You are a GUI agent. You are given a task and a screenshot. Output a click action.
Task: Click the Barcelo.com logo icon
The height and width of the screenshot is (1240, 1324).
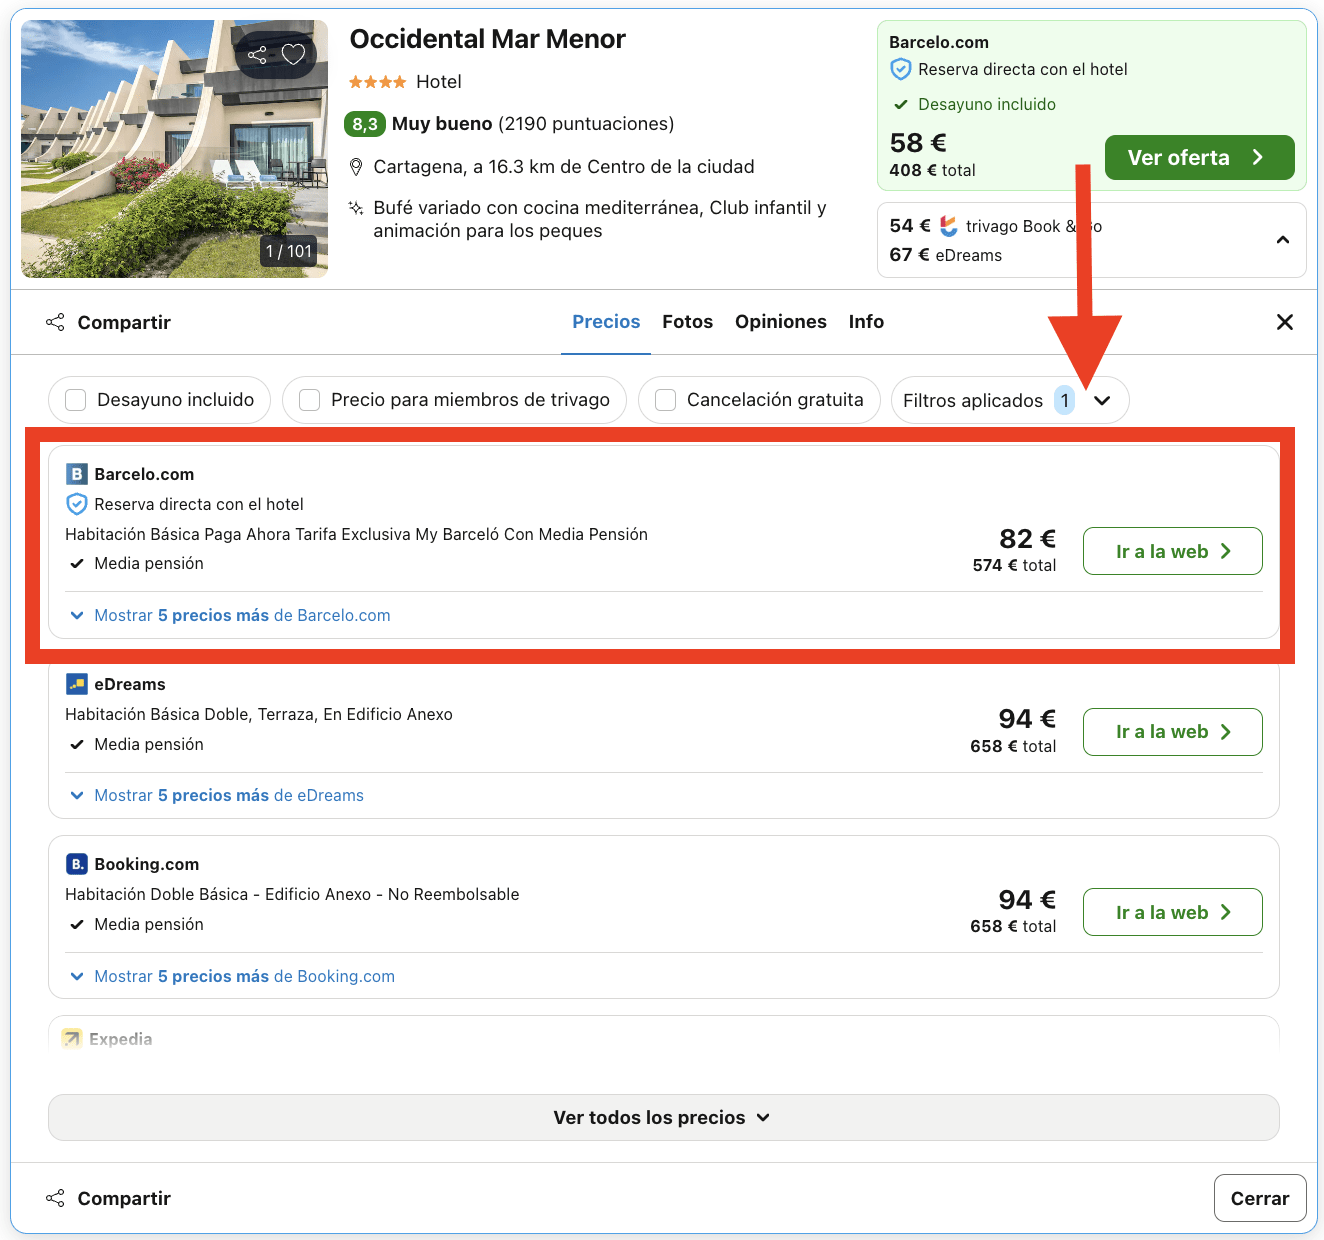pos(75,473)
